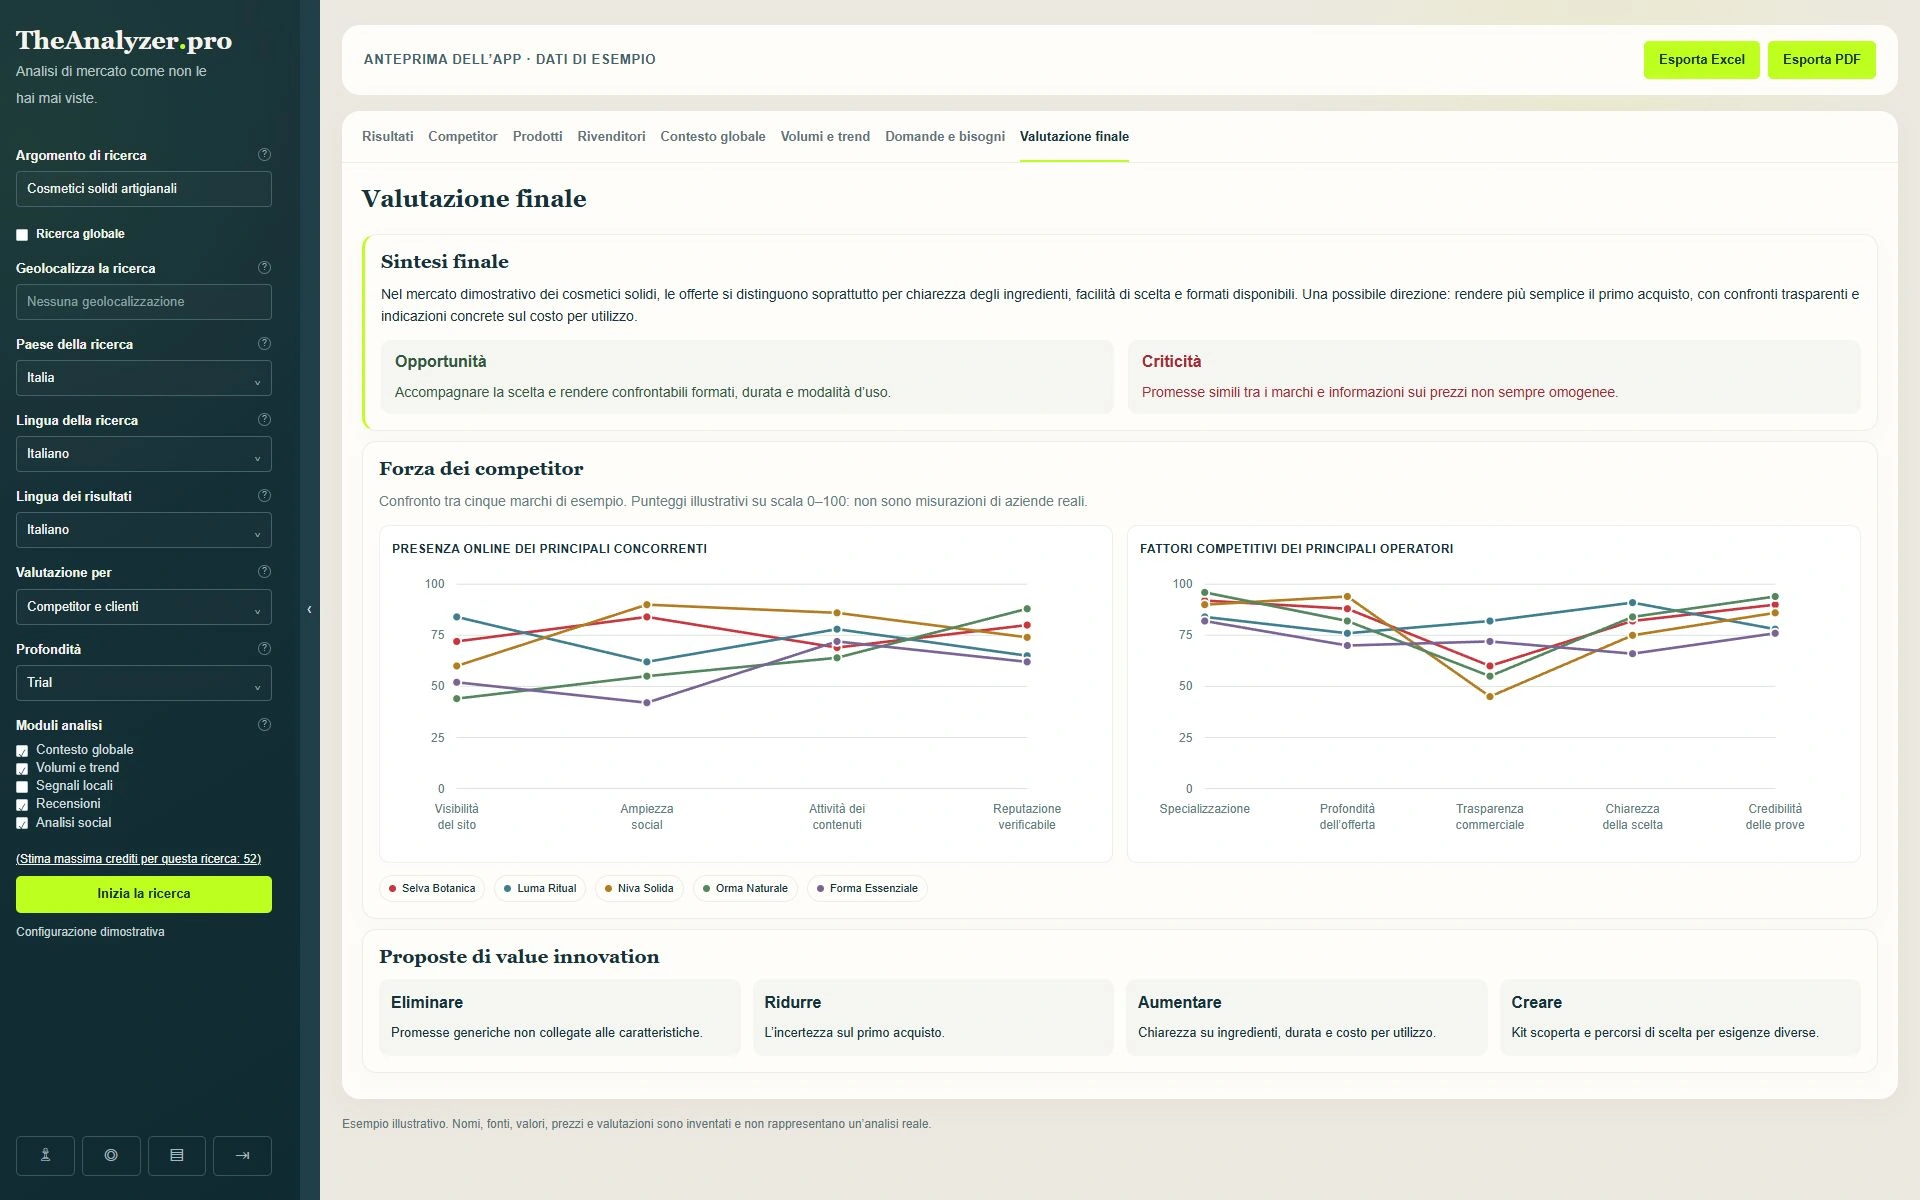Open the Domande e bisogni tab
Screen dimensions: 1920x1200
click(x=945, y=137)
